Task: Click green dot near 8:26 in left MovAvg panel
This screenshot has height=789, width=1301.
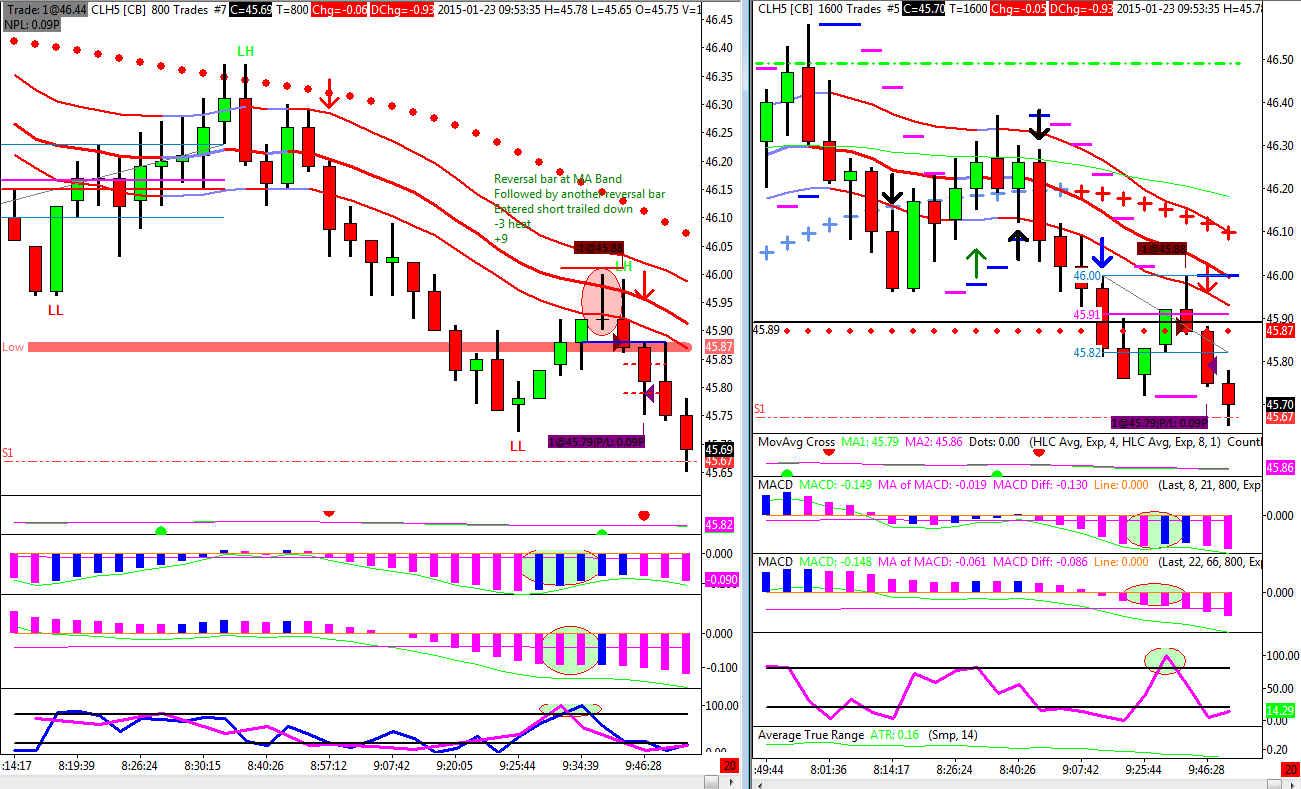Action: coord(161,531)
